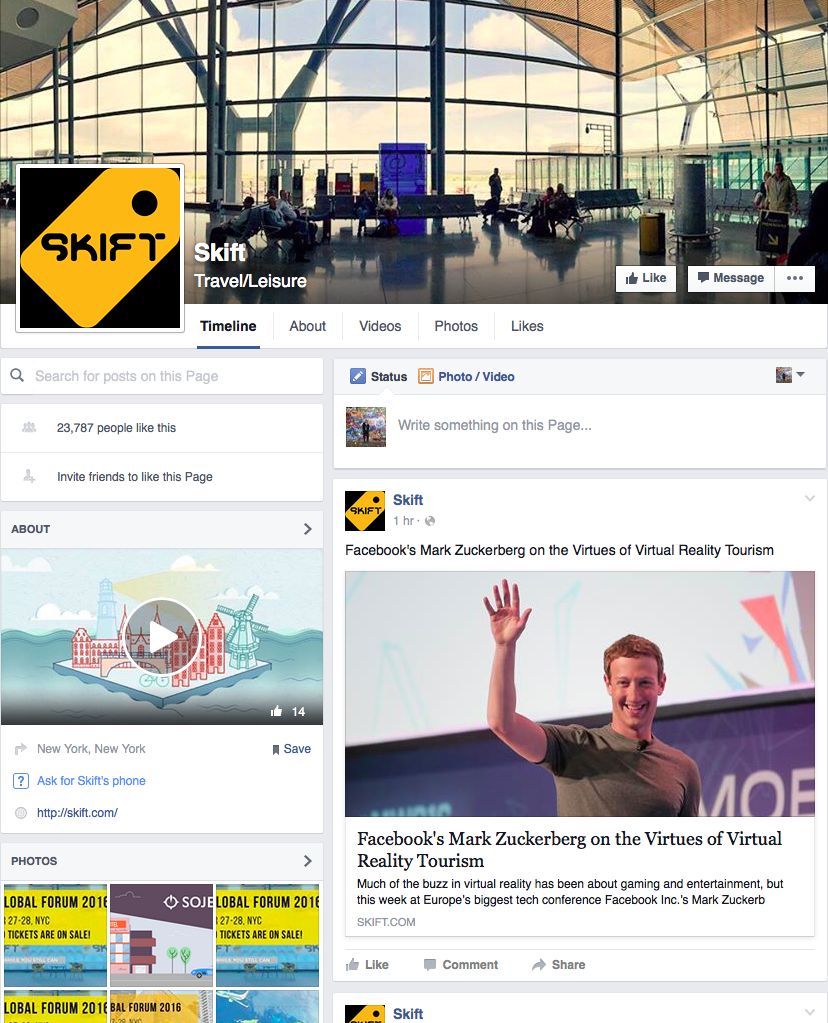Image resolution: width=828 pixels, height=1023 pixels.
Task: Open the About tab
Action: (307, 326)
